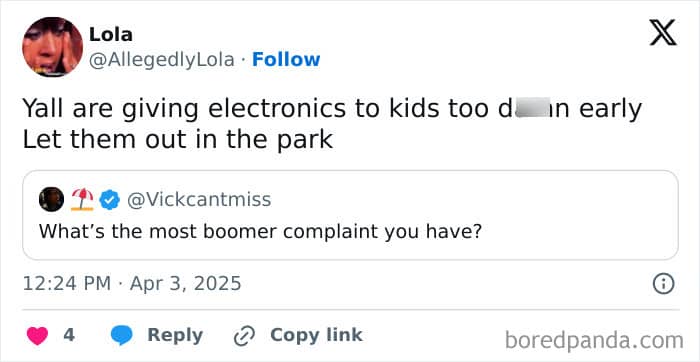
Task: Click the beach umbrella emoji
Action: point(83,200)
